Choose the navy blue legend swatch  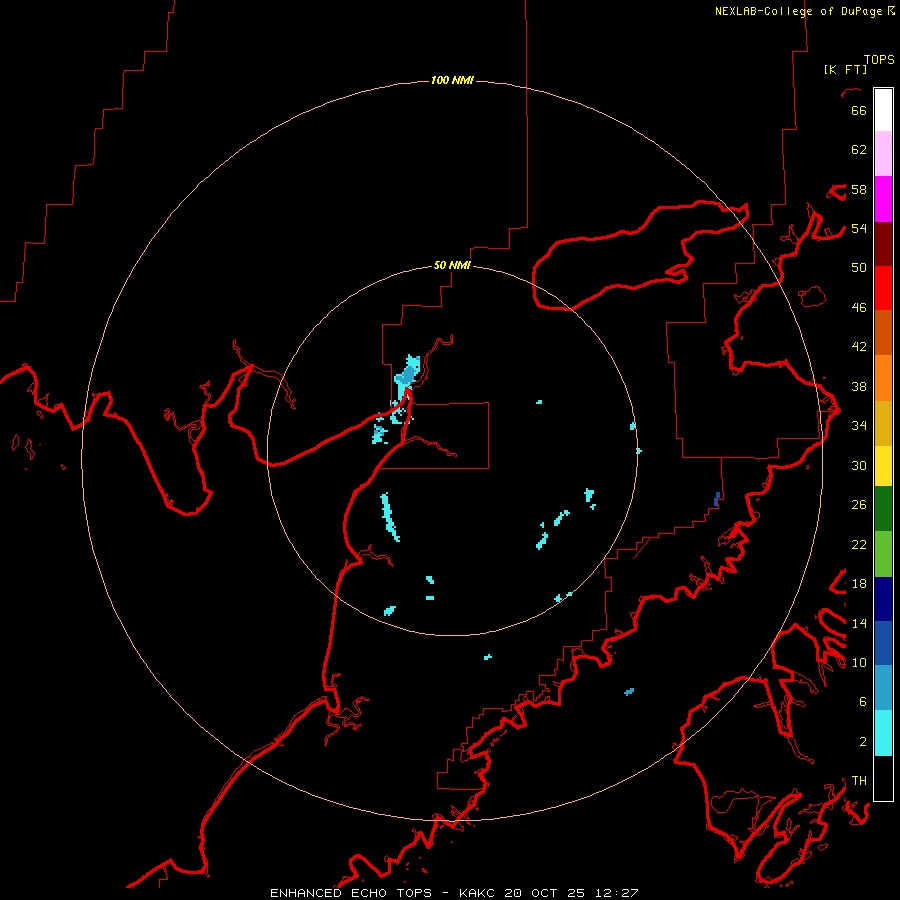[883, 599]
